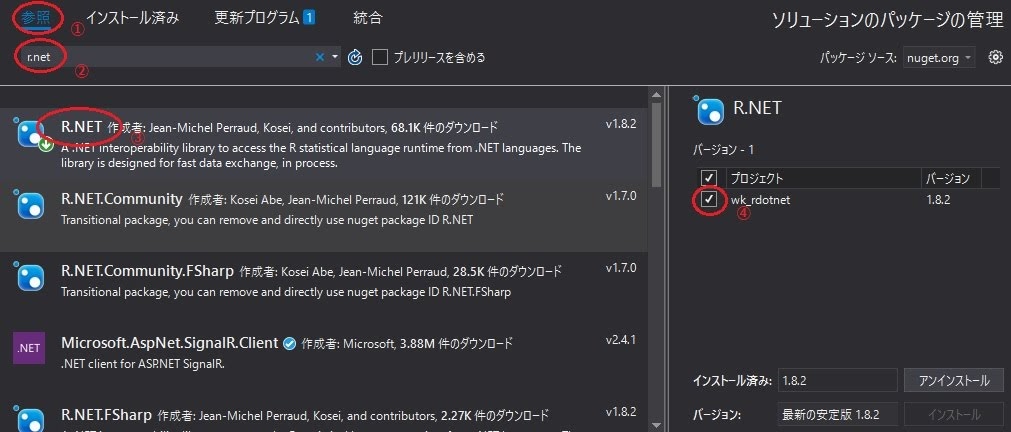The height and width of the screenshot is (432, 1011).
Task: Click the アンインストール button
Action: click(x=954, y=380)
